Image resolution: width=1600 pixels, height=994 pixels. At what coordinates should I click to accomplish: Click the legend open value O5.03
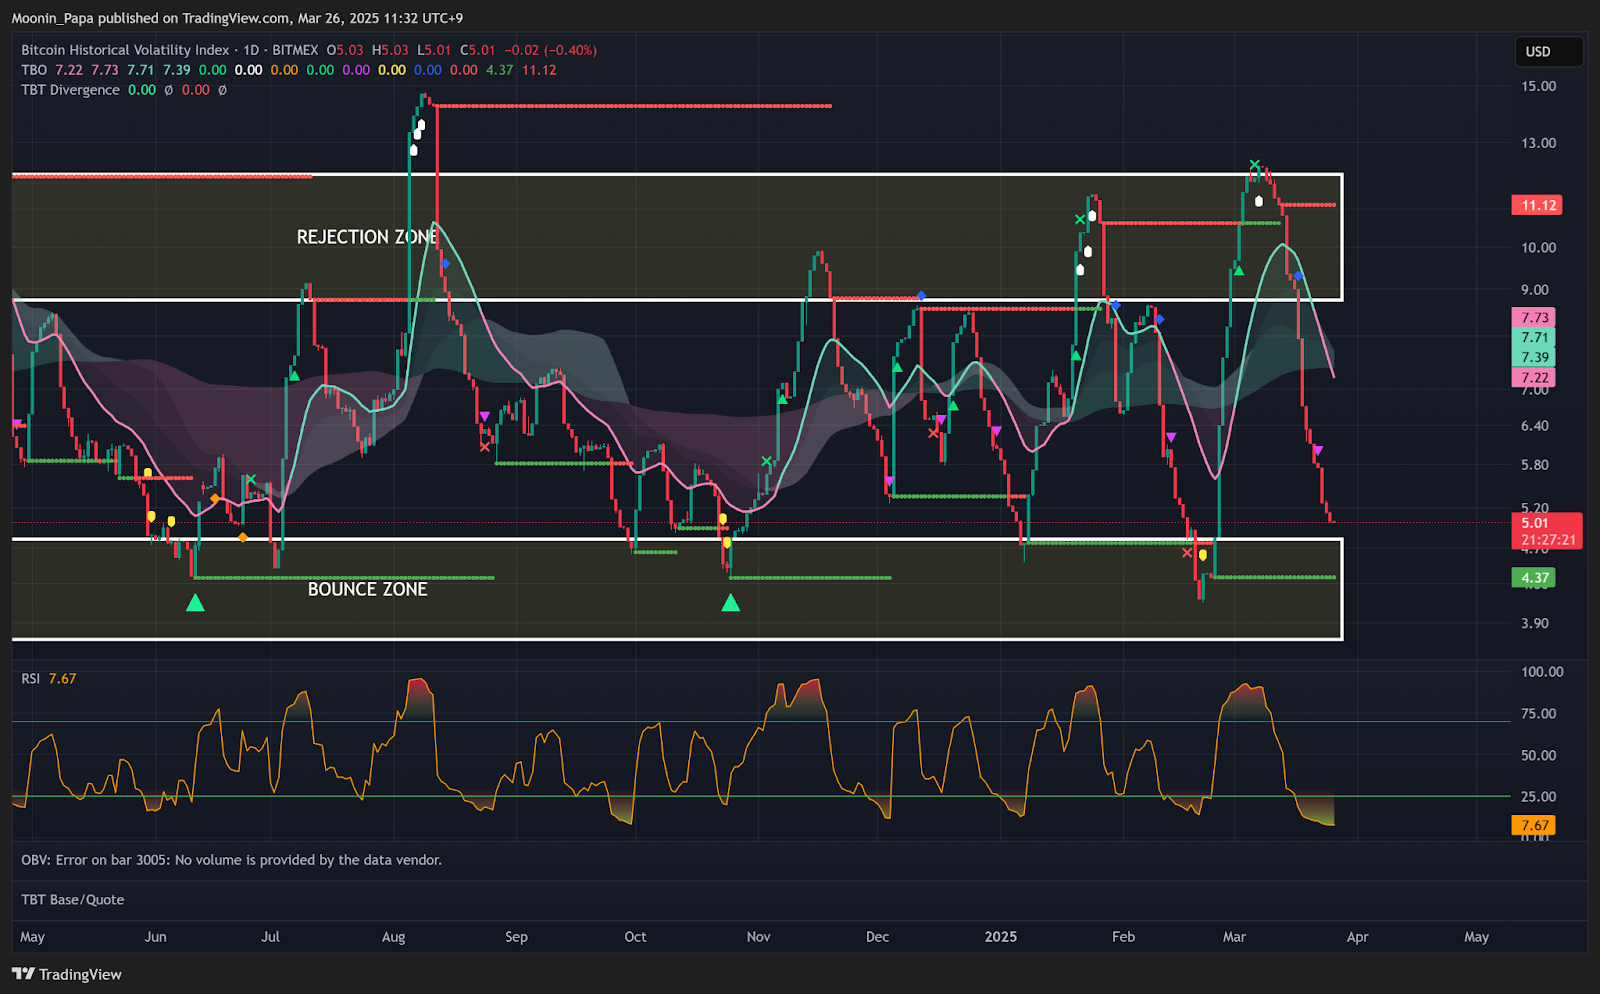pyautogui.click(x=345, y=50)
